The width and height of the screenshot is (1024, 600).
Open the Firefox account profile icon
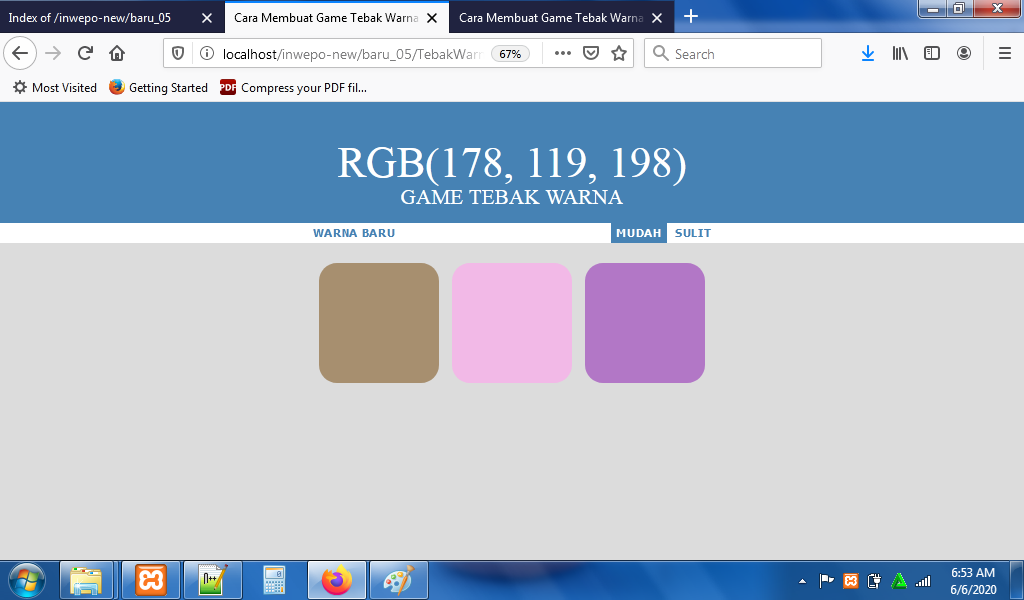[963, 54]
